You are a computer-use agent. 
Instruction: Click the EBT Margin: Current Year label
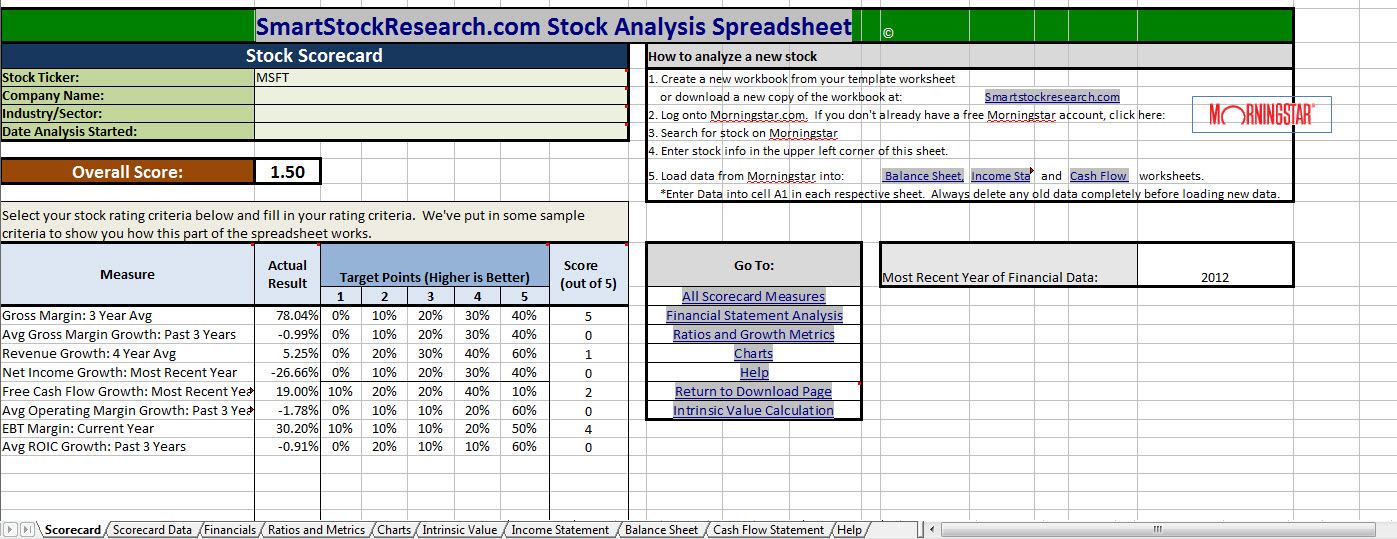point(78,428)
